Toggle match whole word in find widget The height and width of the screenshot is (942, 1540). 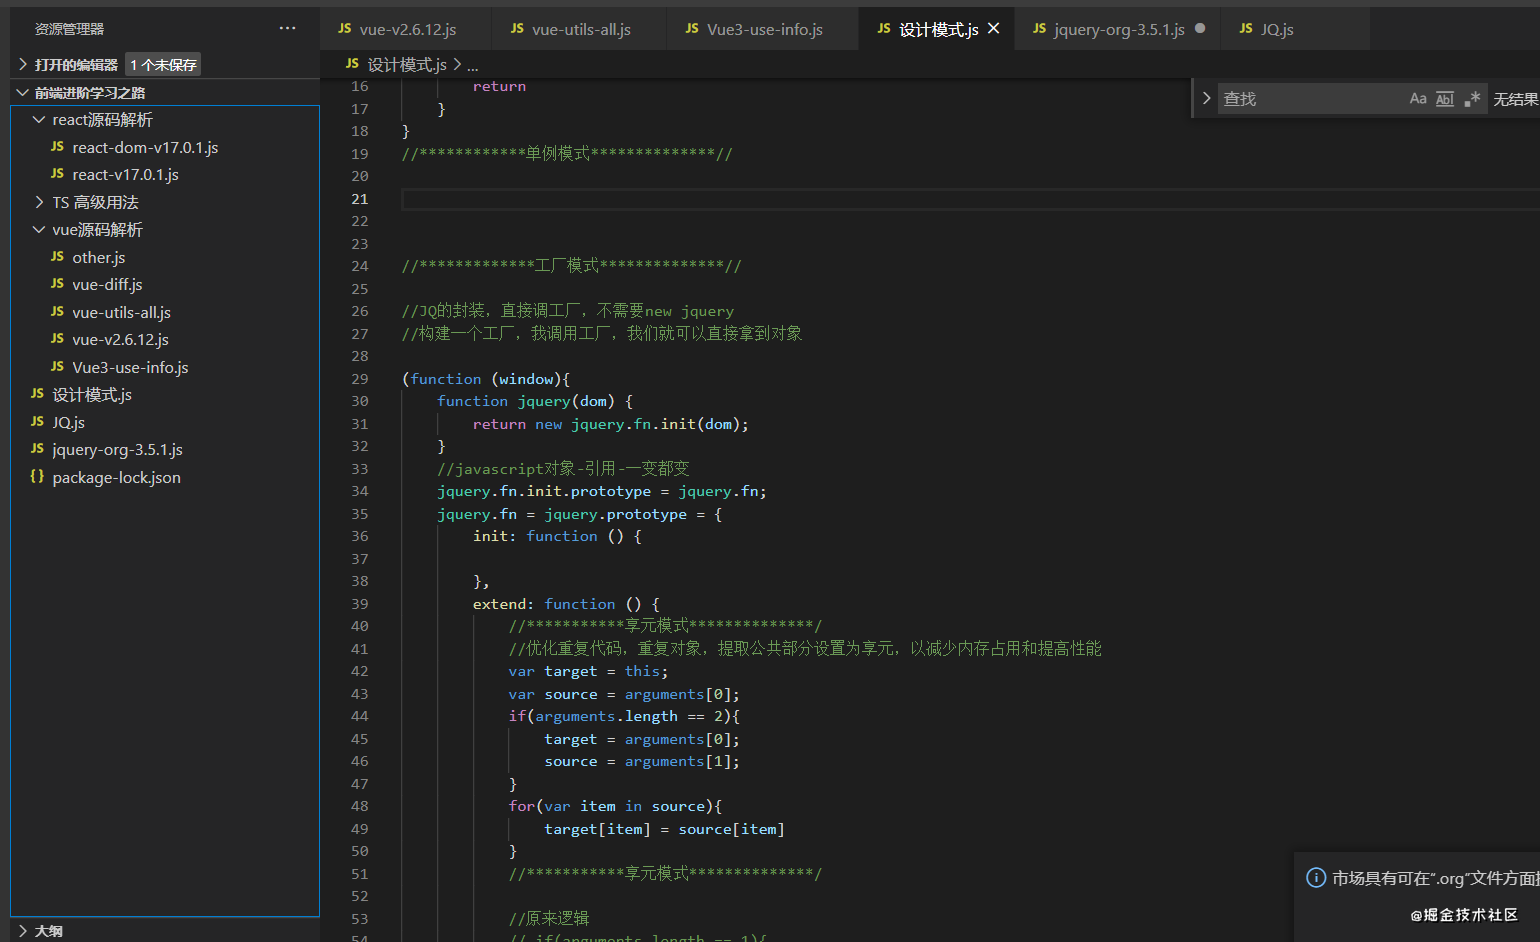[x=1445, y=98]
